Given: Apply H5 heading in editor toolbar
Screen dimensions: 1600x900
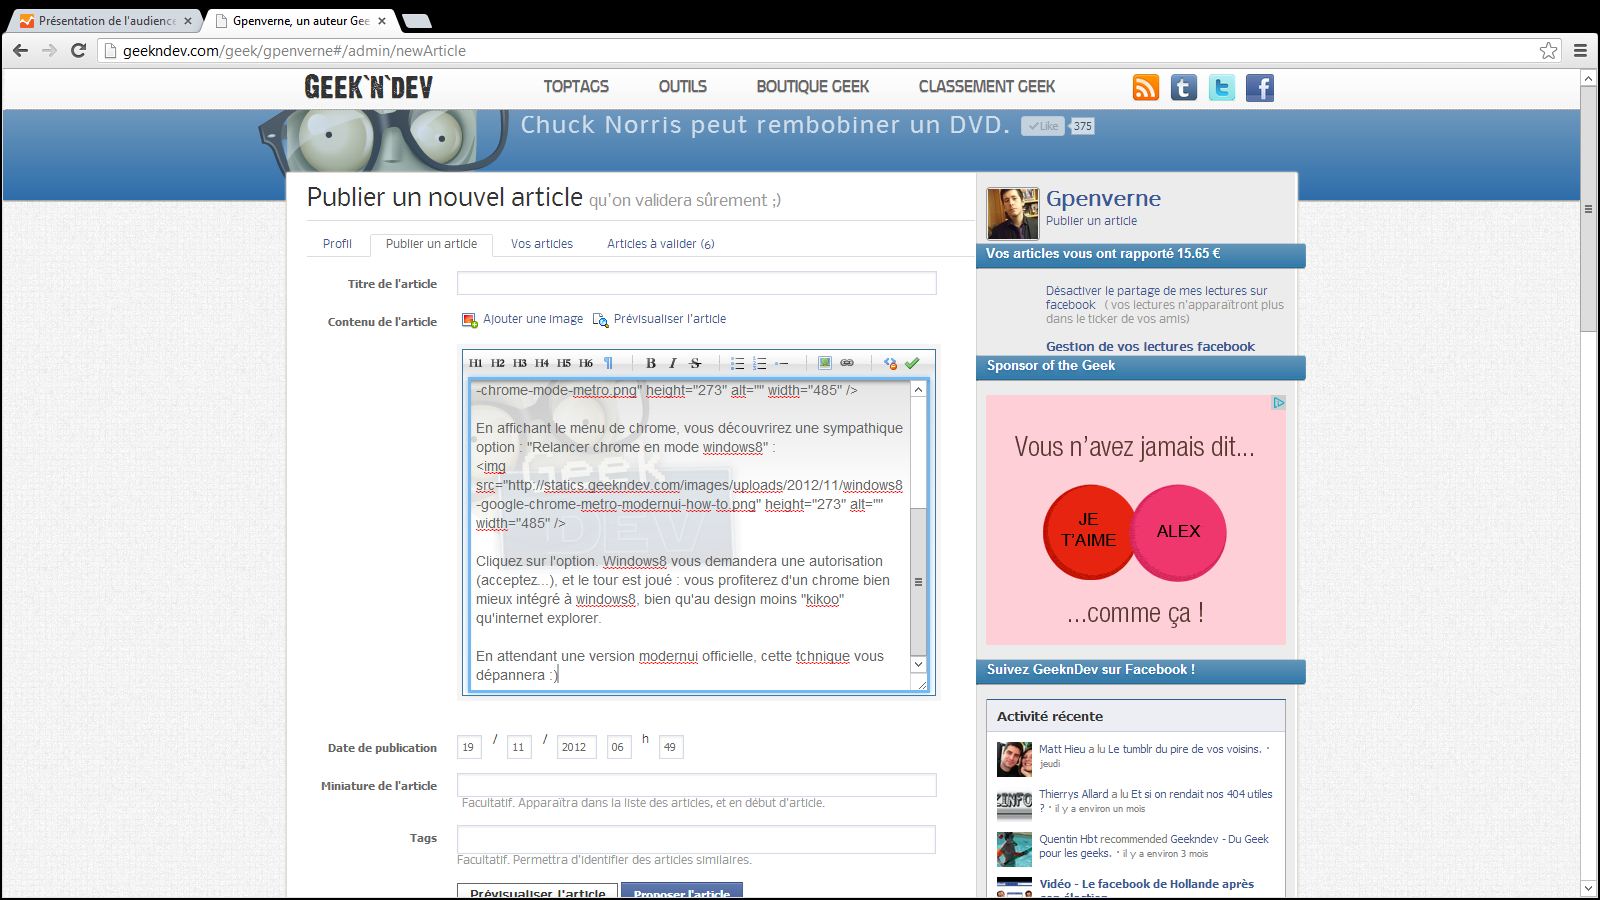Looking at the screenshot, I should point(564,363).
